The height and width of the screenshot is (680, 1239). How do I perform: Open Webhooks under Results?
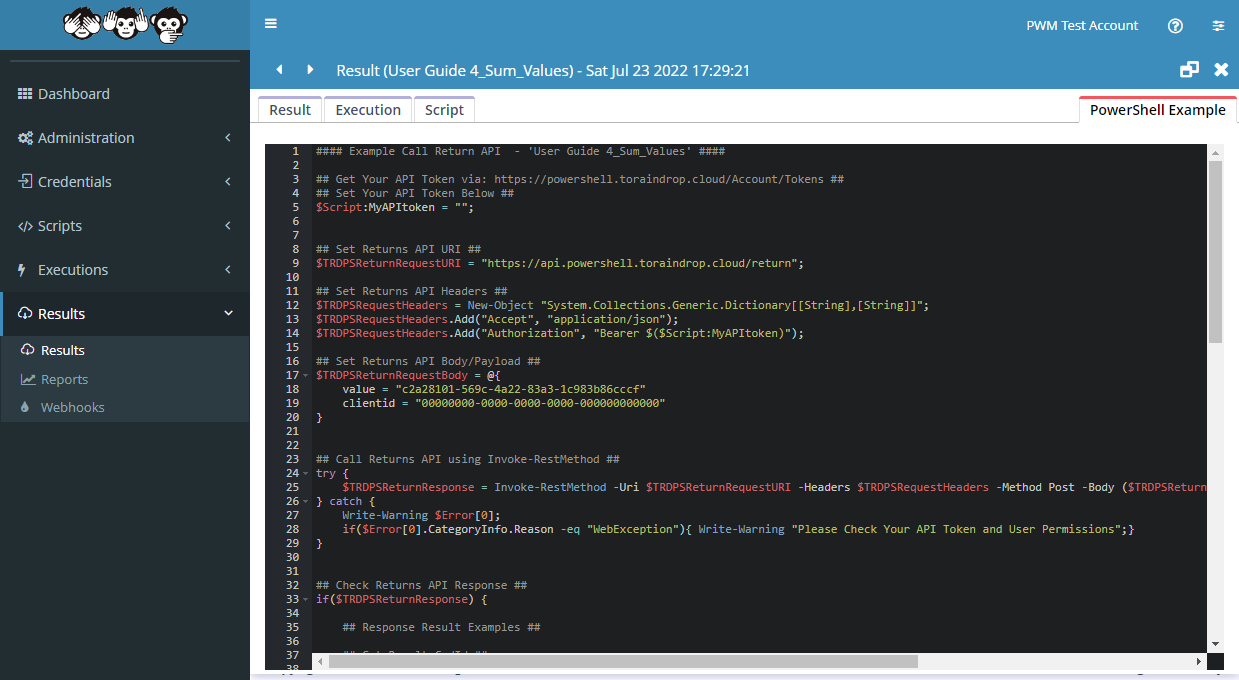[72, 407]
